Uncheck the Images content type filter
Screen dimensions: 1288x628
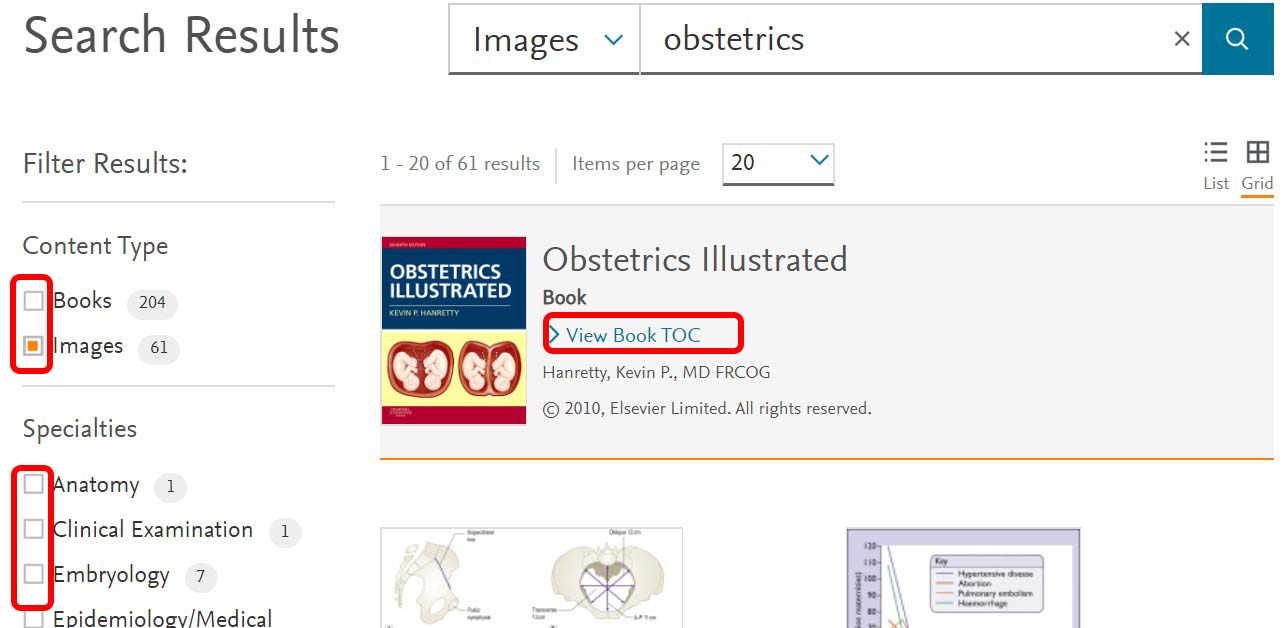[34, 346]
